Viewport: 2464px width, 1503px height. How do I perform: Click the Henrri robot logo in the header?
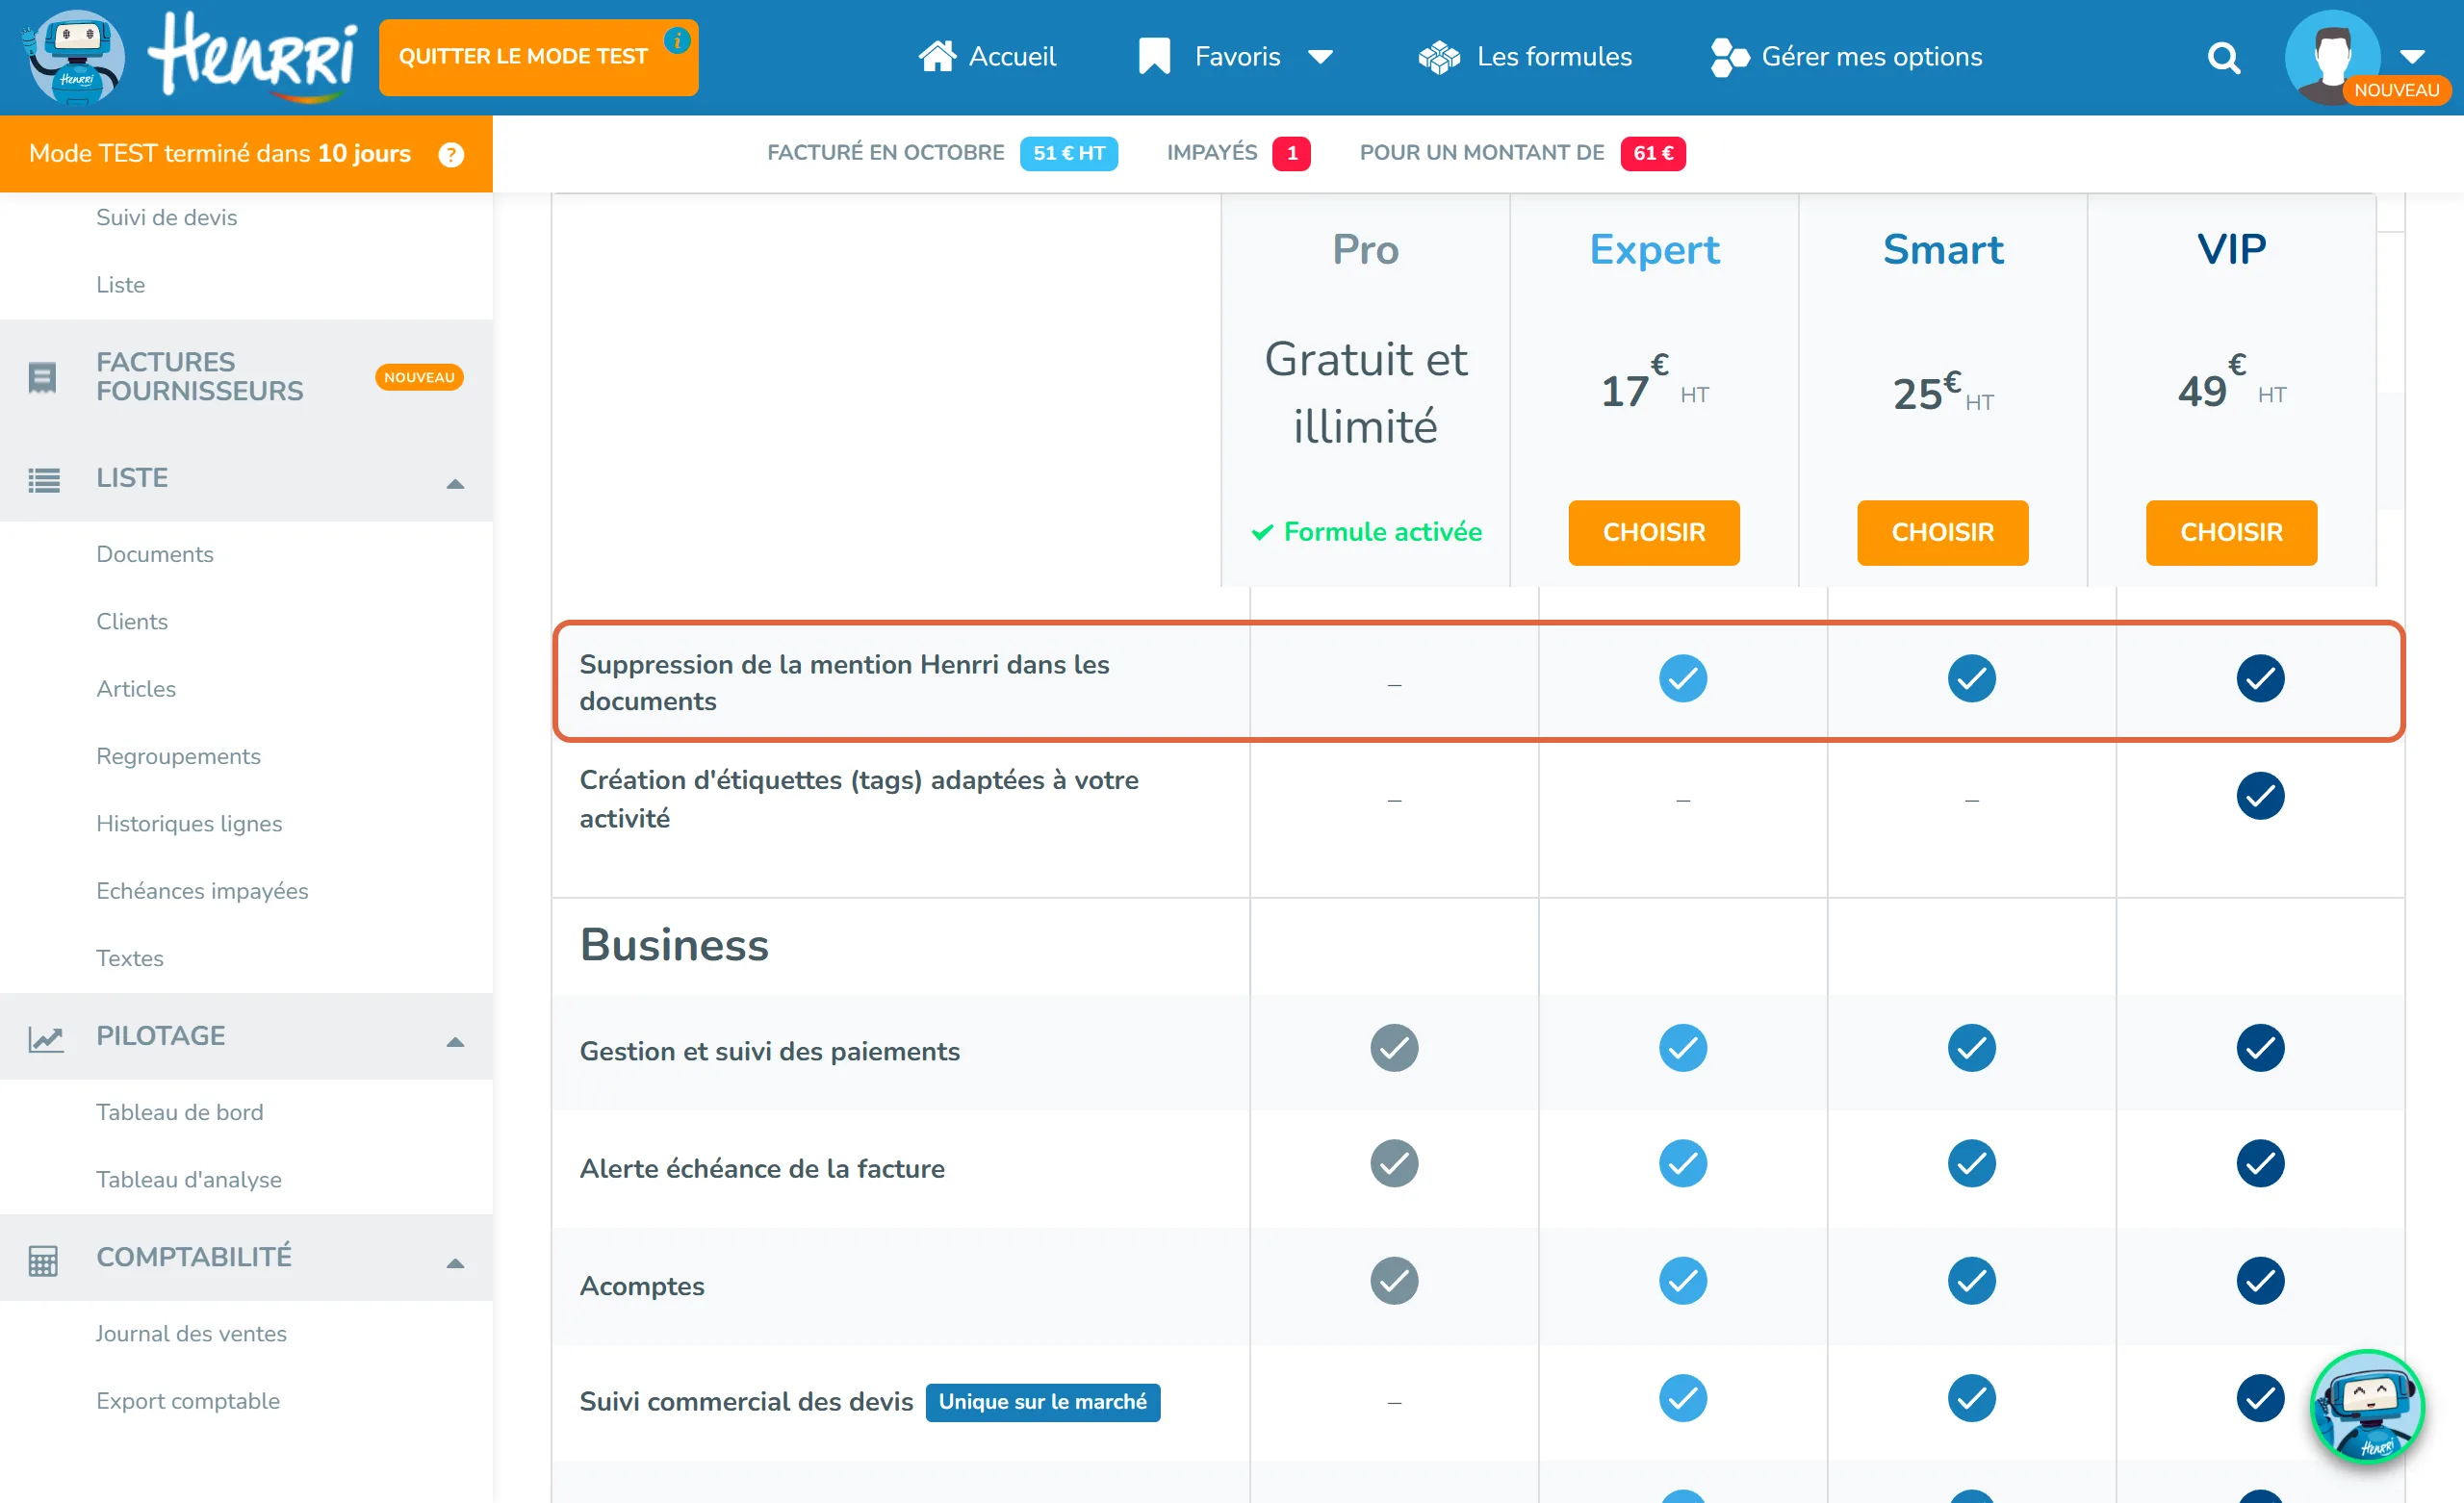(x=73, y=57)
